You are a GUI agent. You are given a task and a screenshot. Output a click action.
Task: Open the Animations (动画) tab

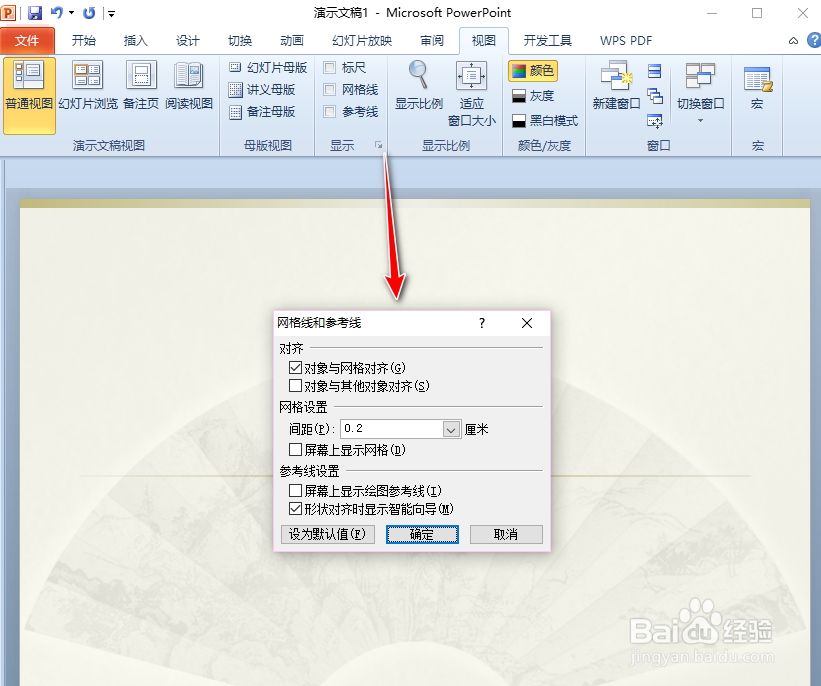[292, 41]
